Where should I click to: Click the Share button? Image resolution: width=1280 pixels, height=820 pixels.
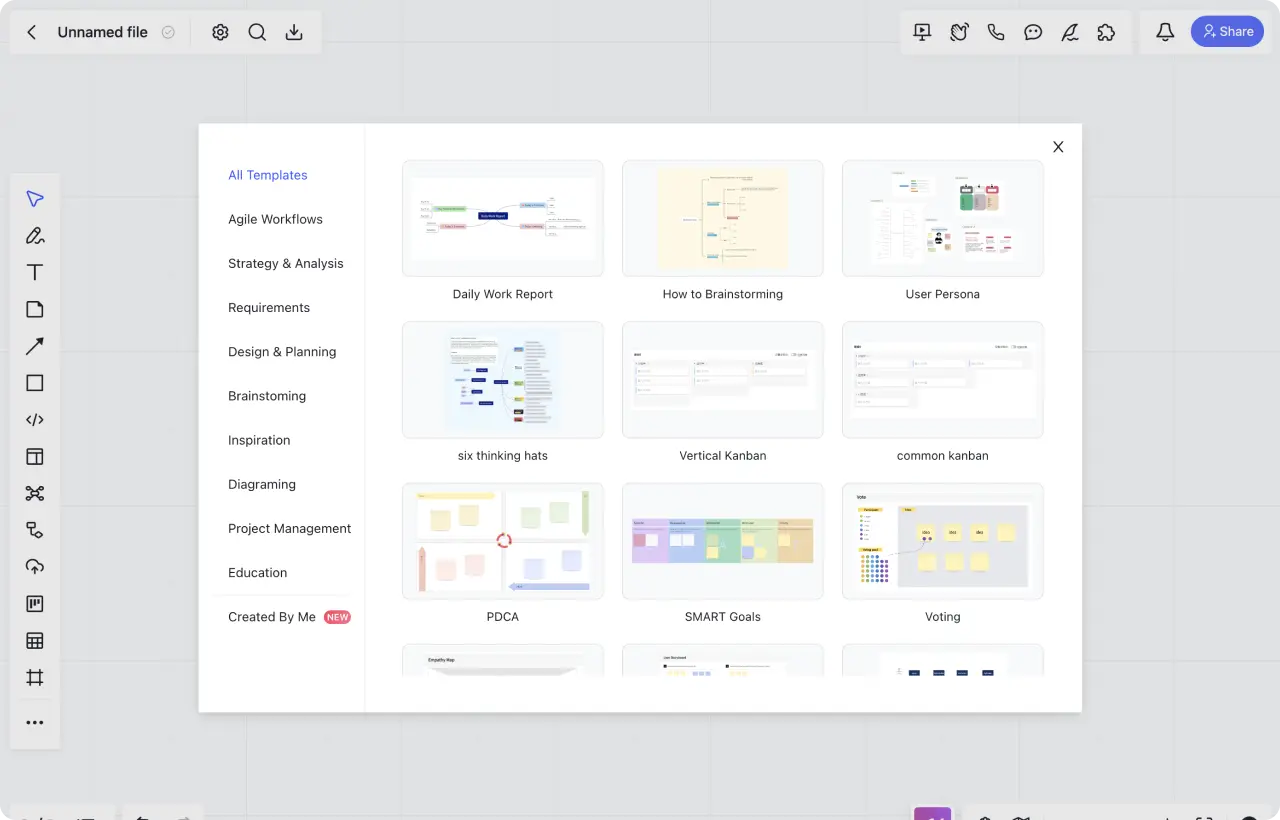coord(1227,32)
